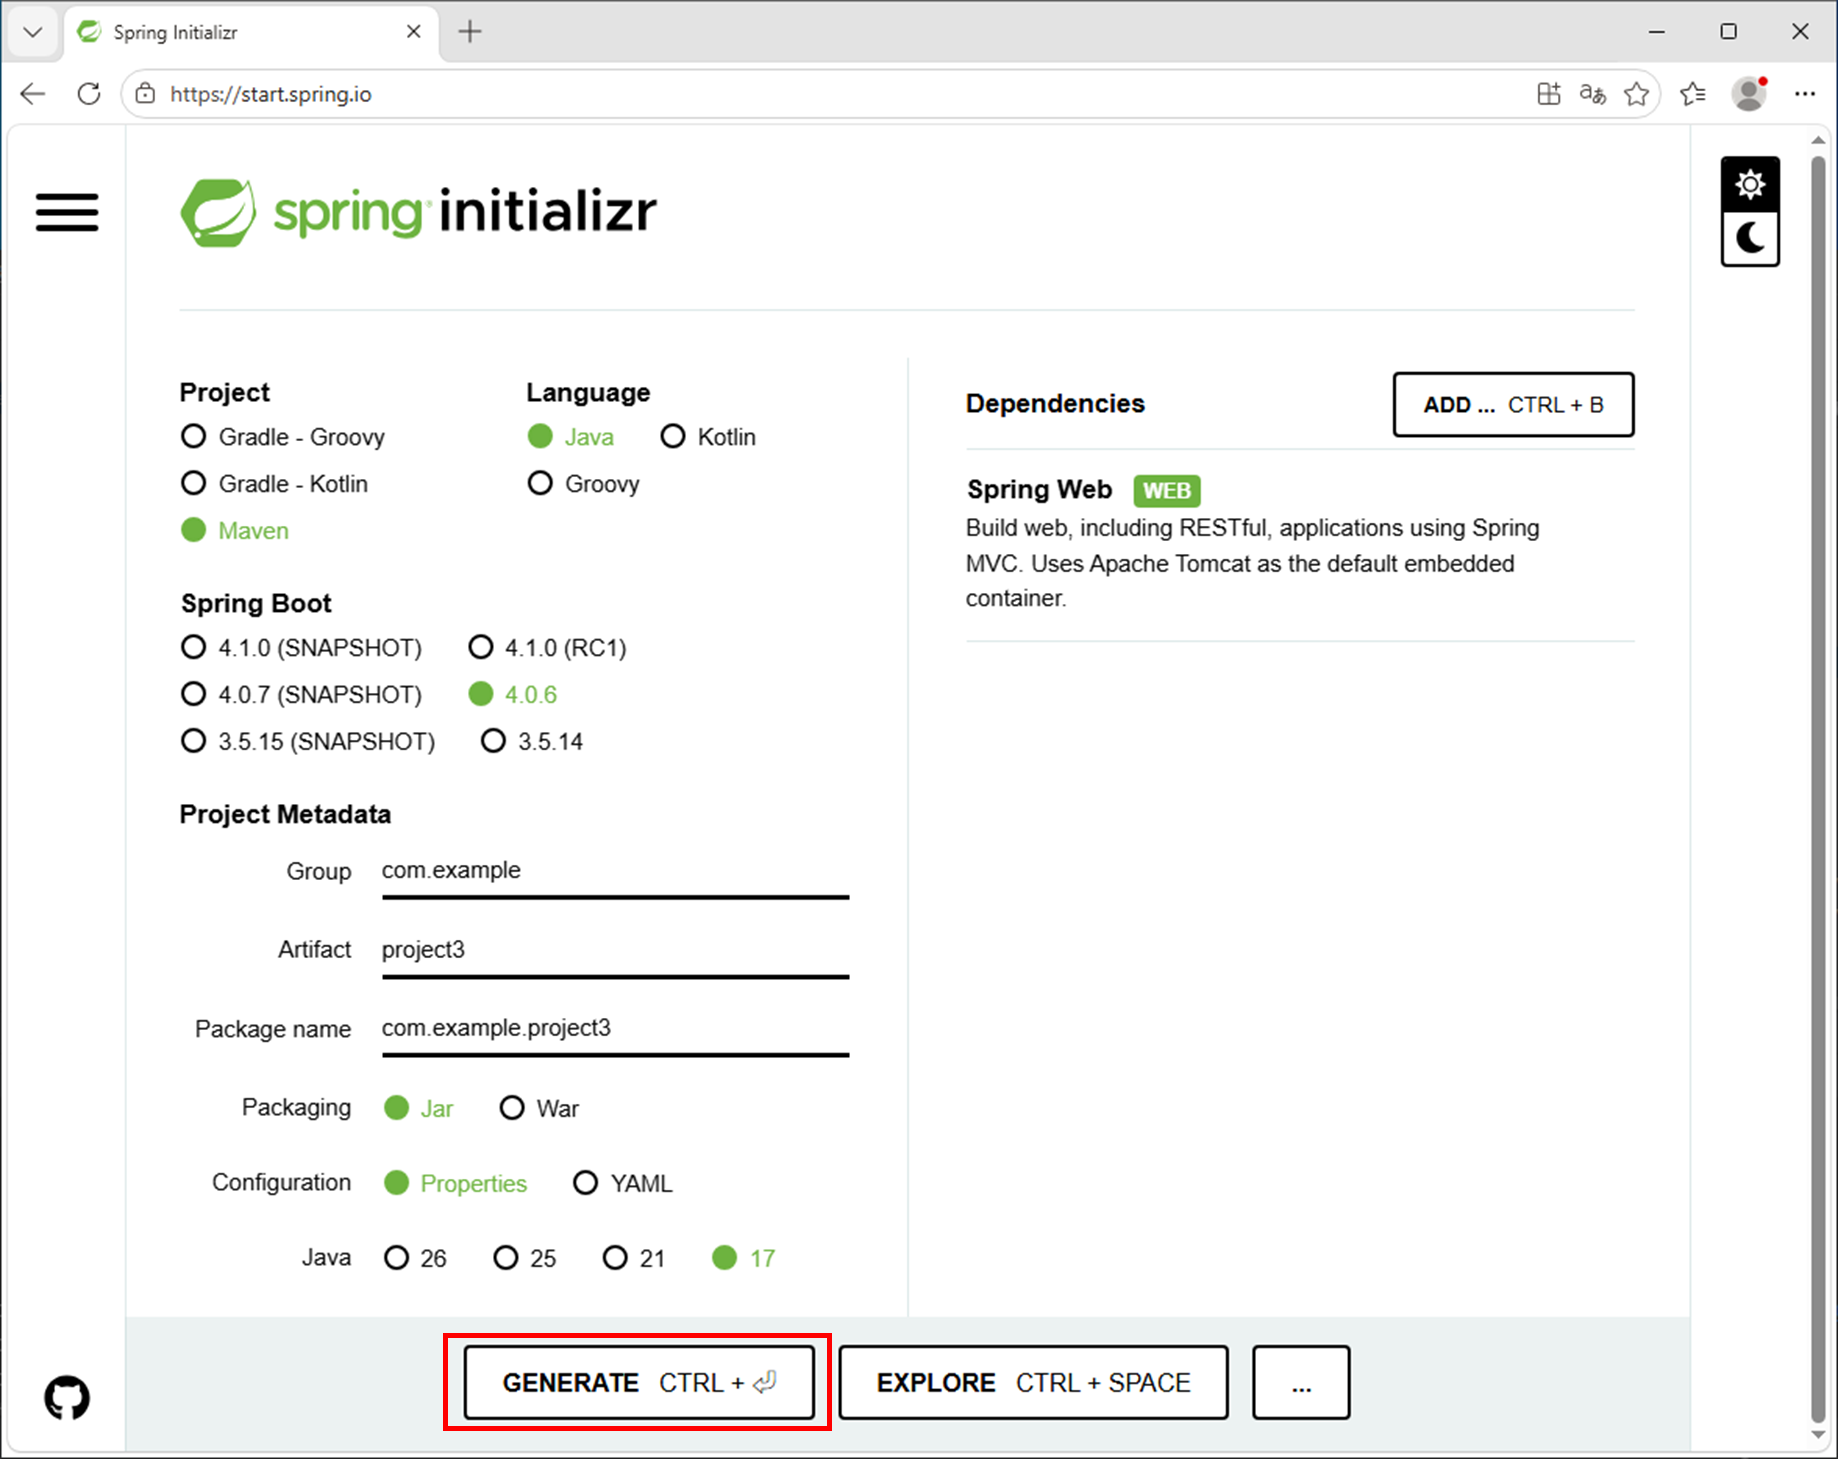Open the translate page icon
This screenshot has height=1459, width=1838.
1592,94
